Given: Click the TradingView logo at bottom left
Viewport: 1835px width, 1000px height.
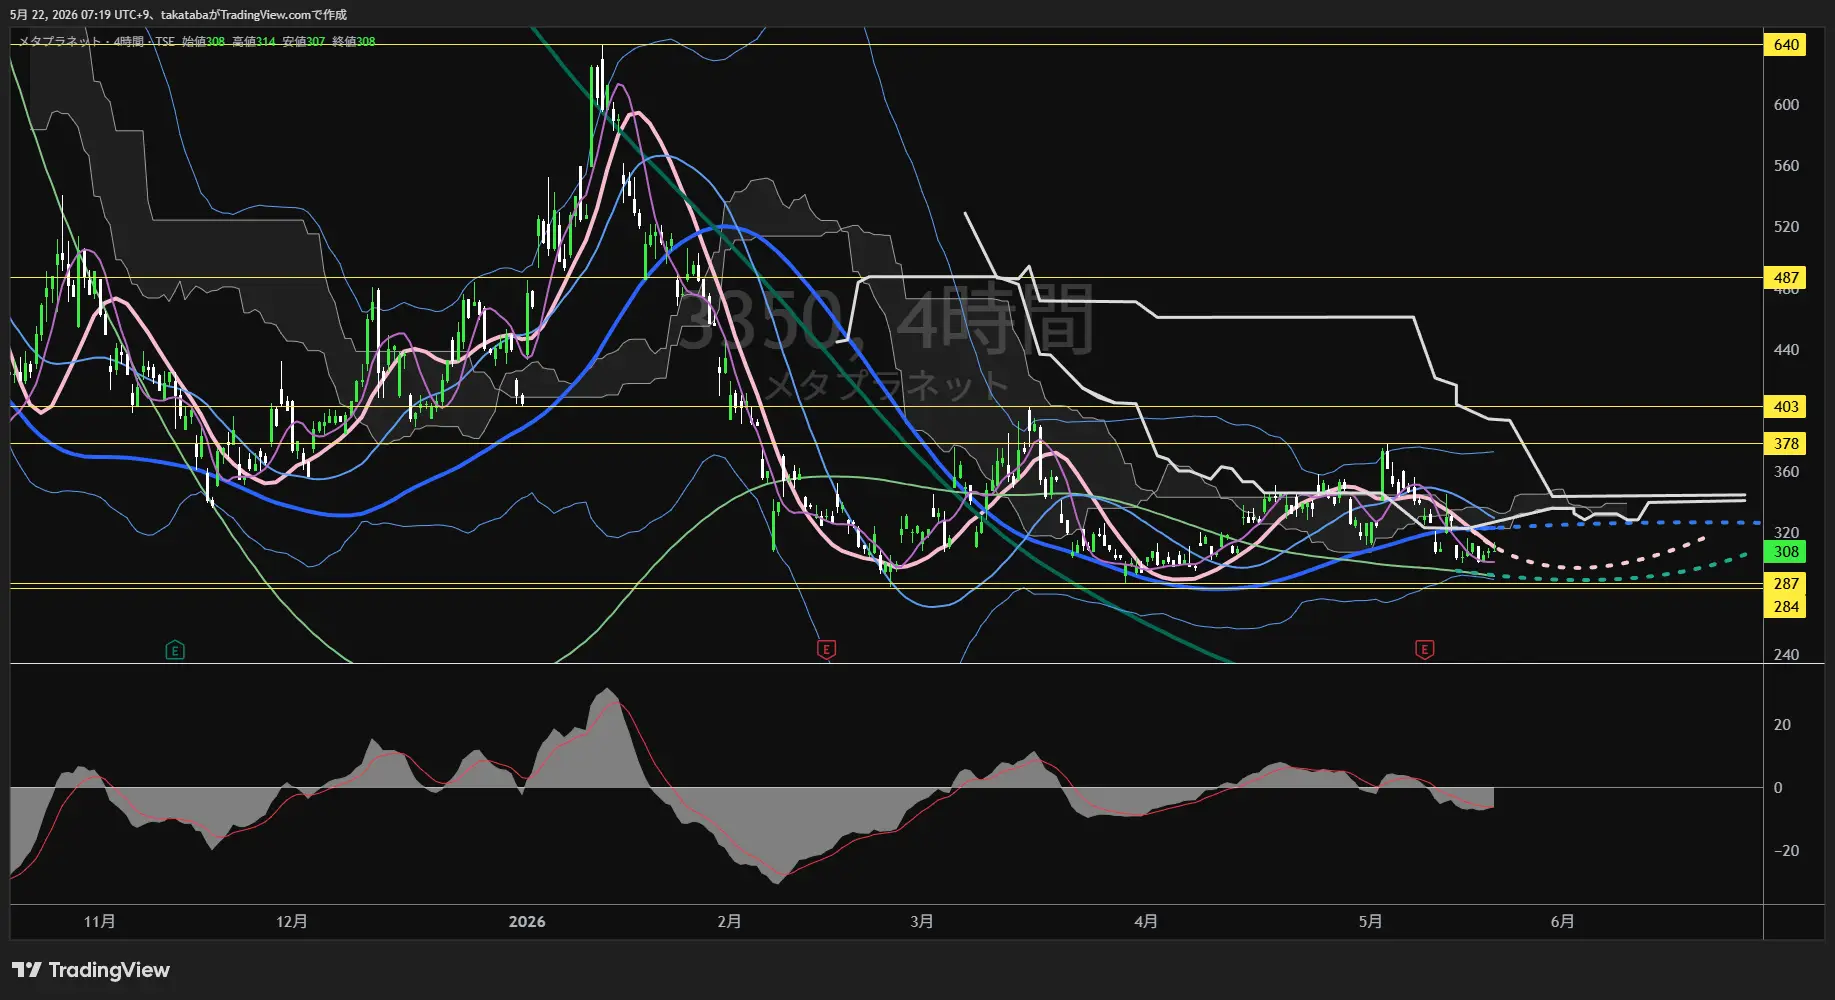Looking at the screenshot, I should (x=91, y=970).
